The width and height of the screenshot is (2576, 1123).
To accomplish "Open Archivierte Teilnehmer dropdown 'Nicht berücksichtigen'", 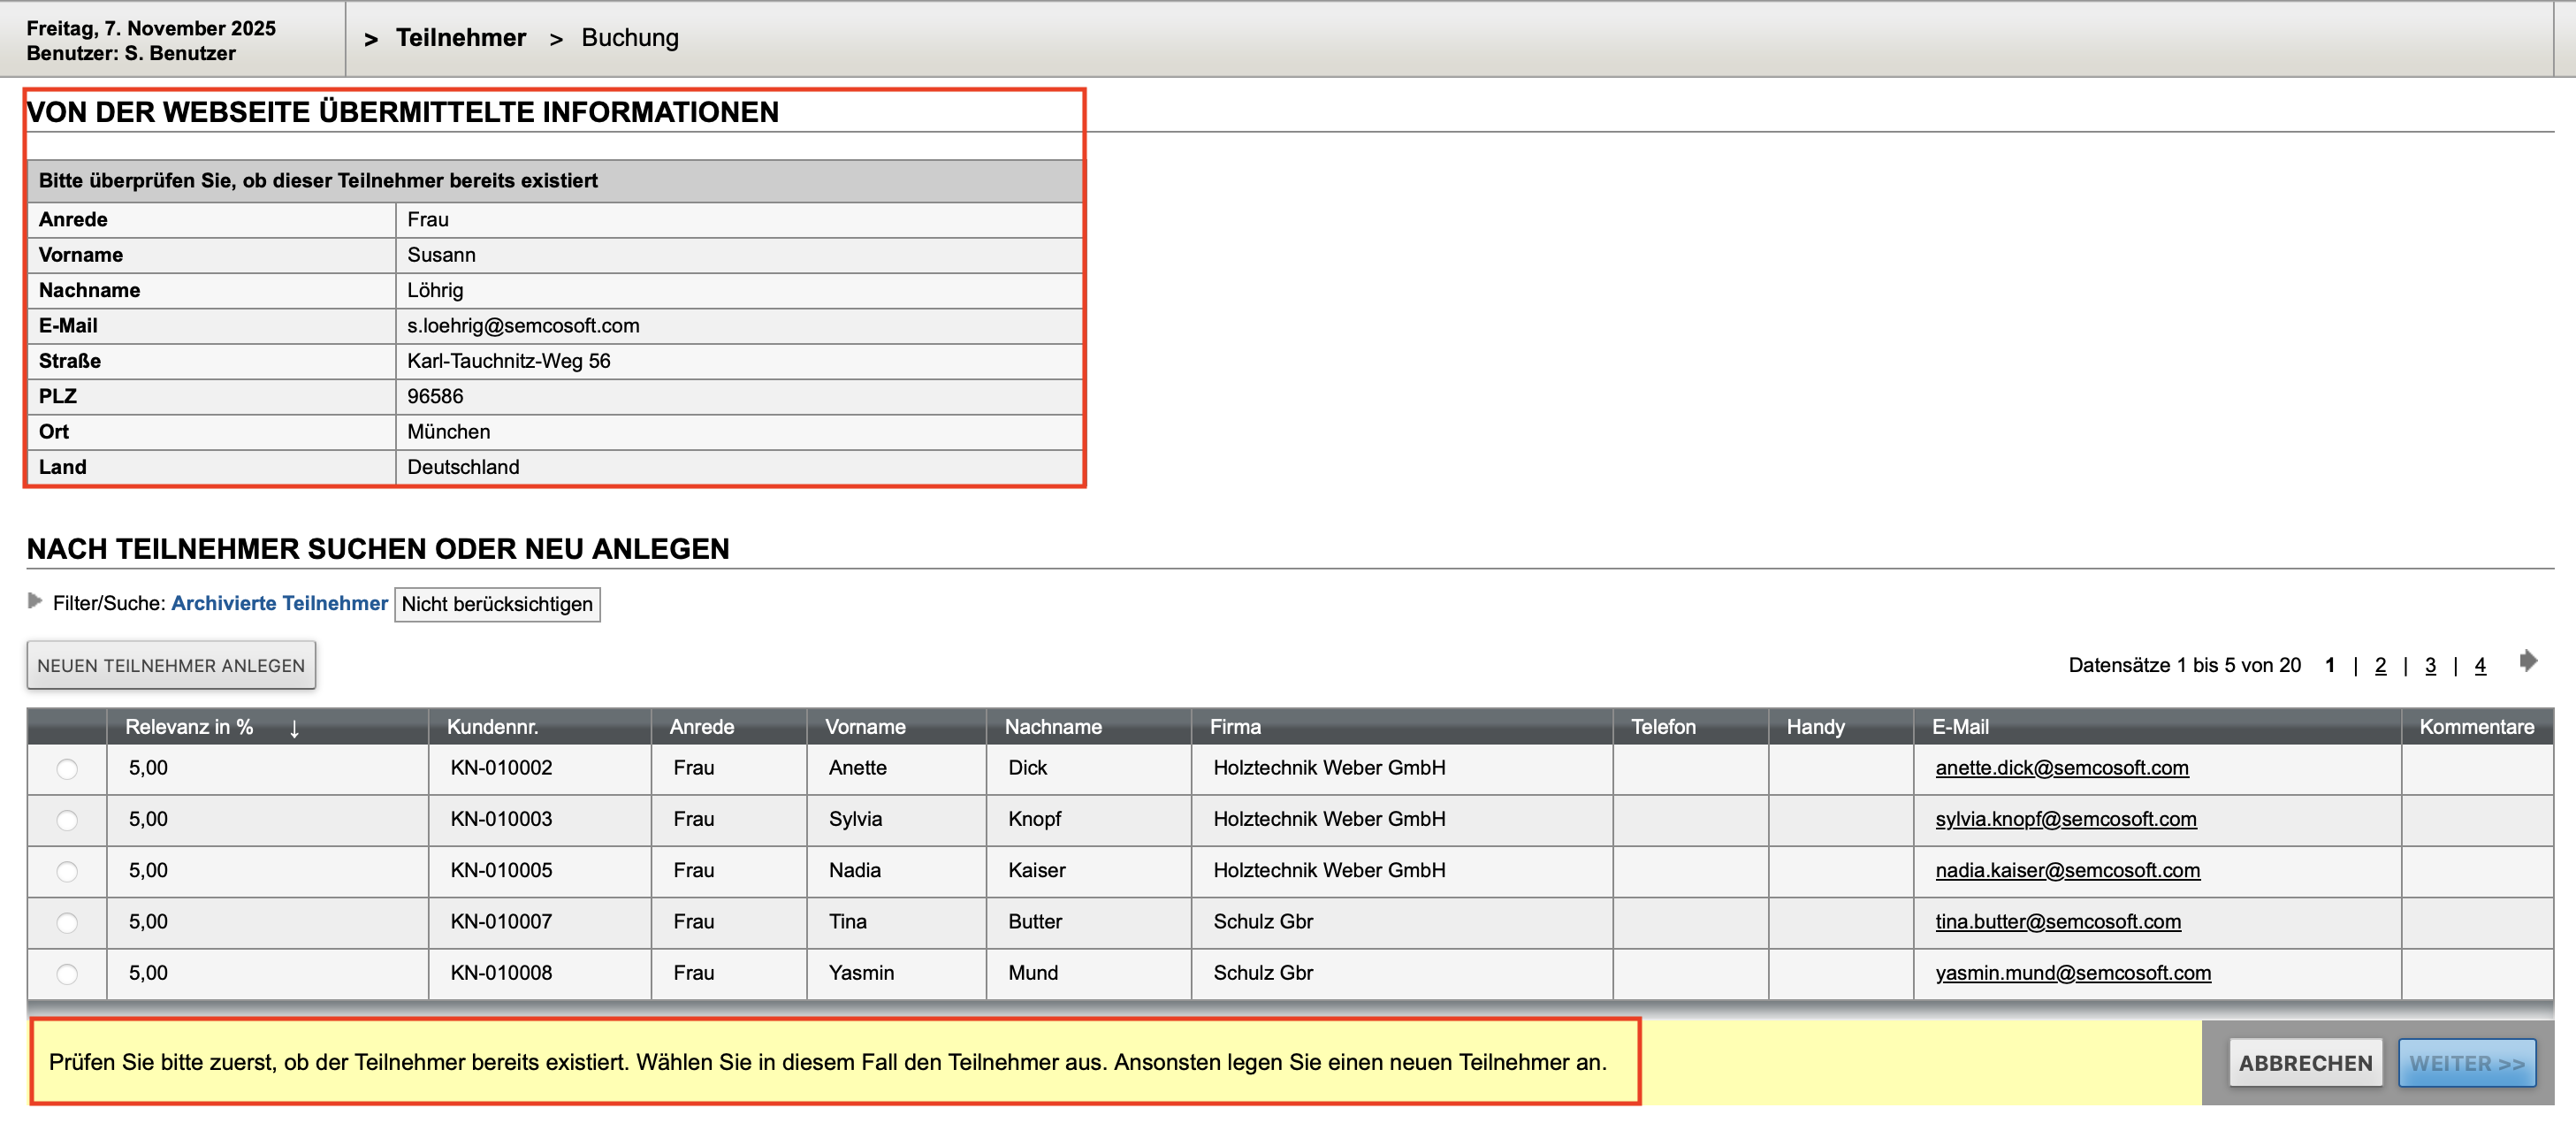I will [497, 604].
